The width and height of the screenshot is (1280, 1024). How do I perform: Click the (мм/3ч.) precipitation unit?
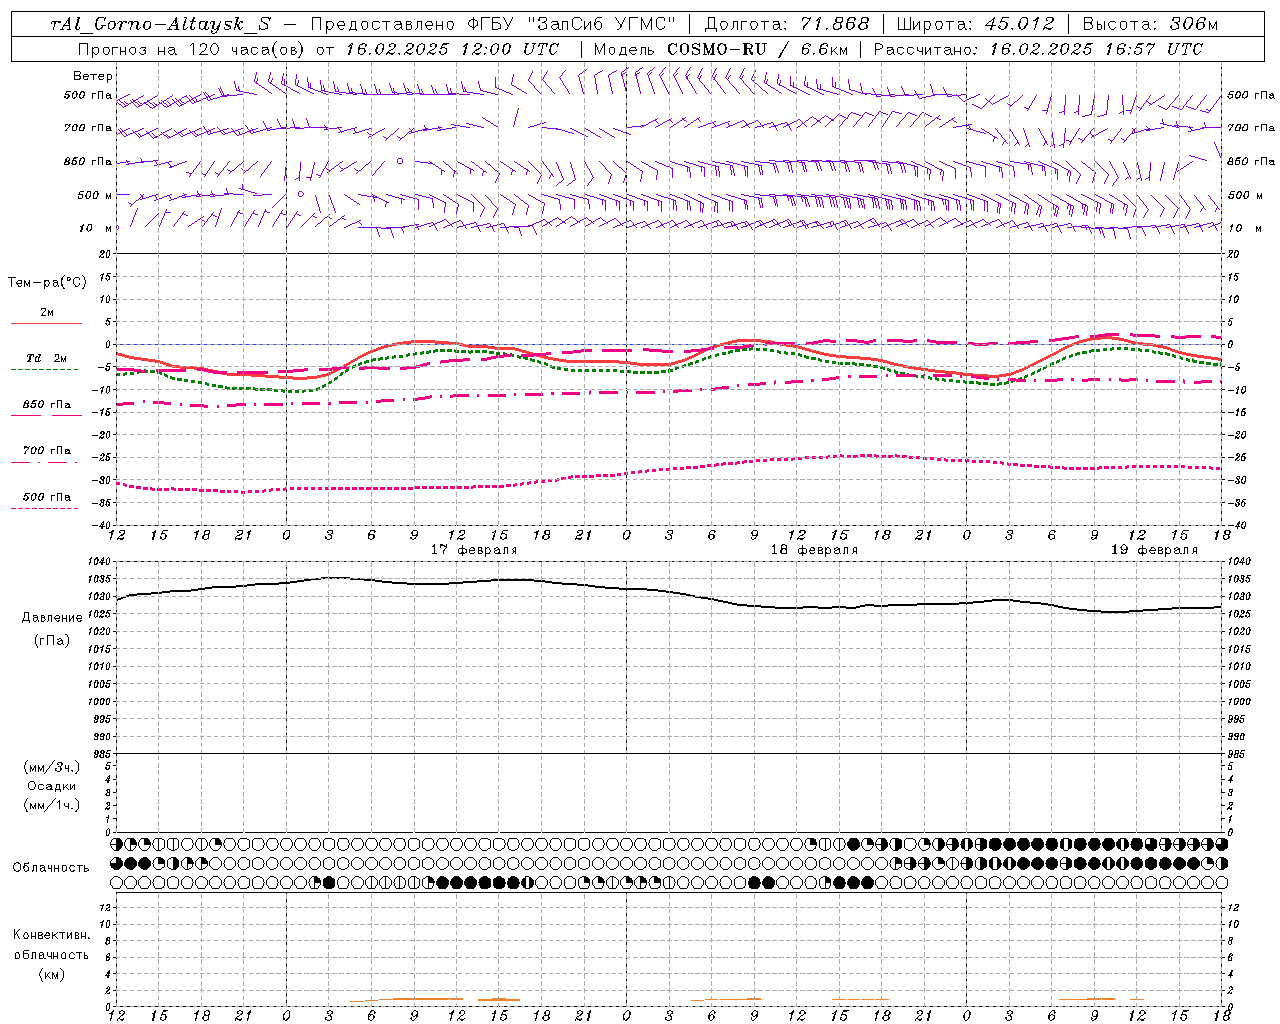[52, 767]
